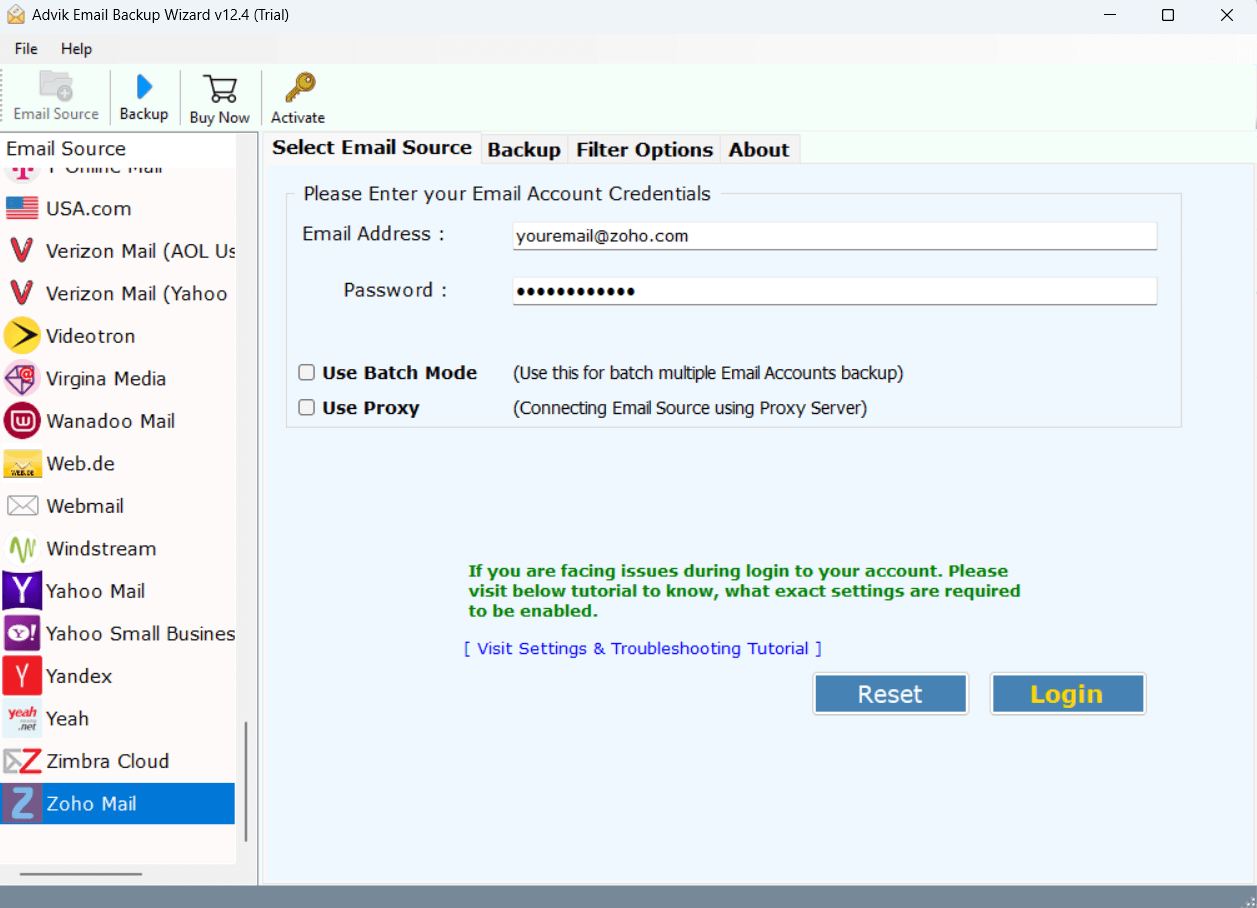Select USA.com flag icon in list
Screen dimensions: 1257x908
tap(22, 208)
